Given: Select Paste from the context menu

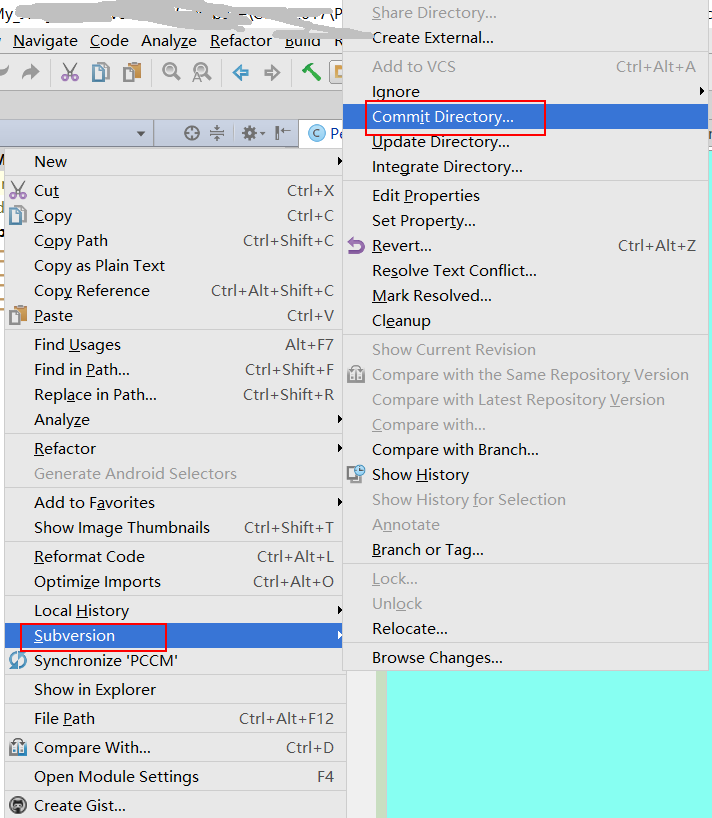Looking at the screenshot, I should click(174, 316).
